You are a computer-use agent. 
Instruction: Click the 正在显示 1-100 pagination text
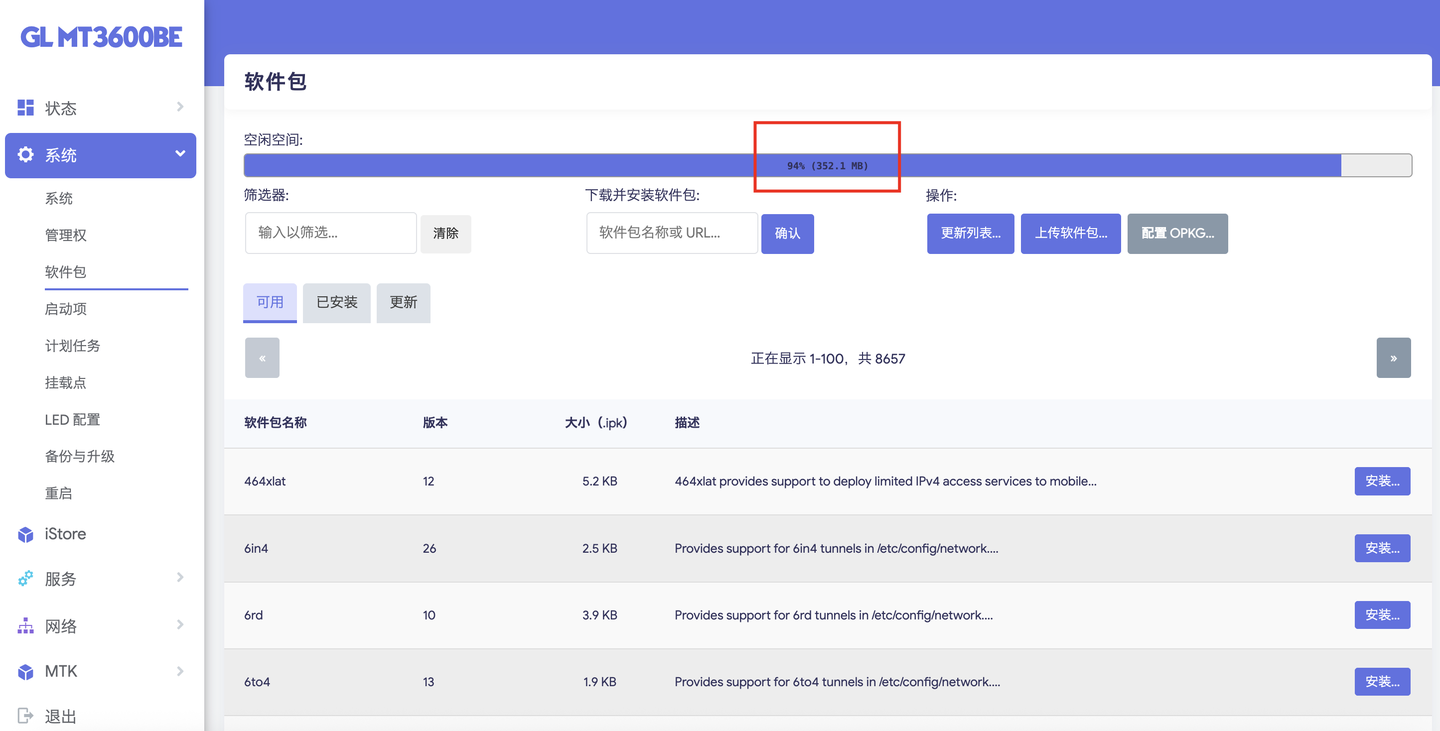[828, 359]
